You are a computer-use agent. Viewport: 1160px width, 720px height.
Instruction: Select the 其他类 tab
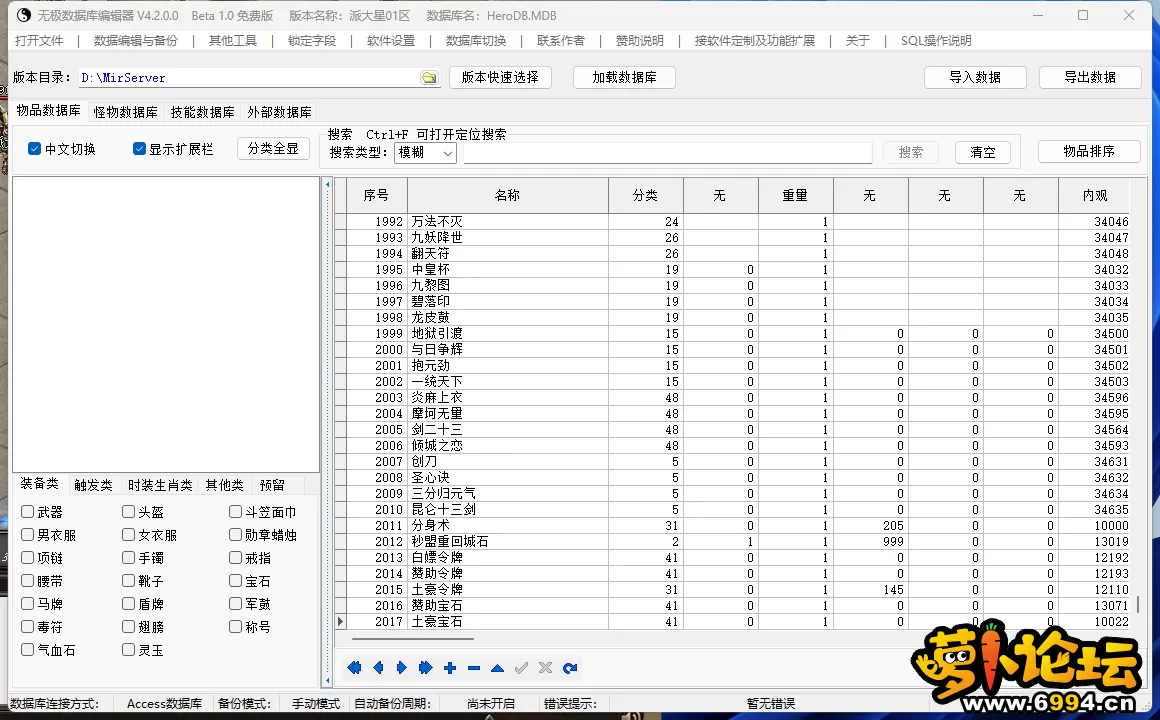click(x=224, y=485)
